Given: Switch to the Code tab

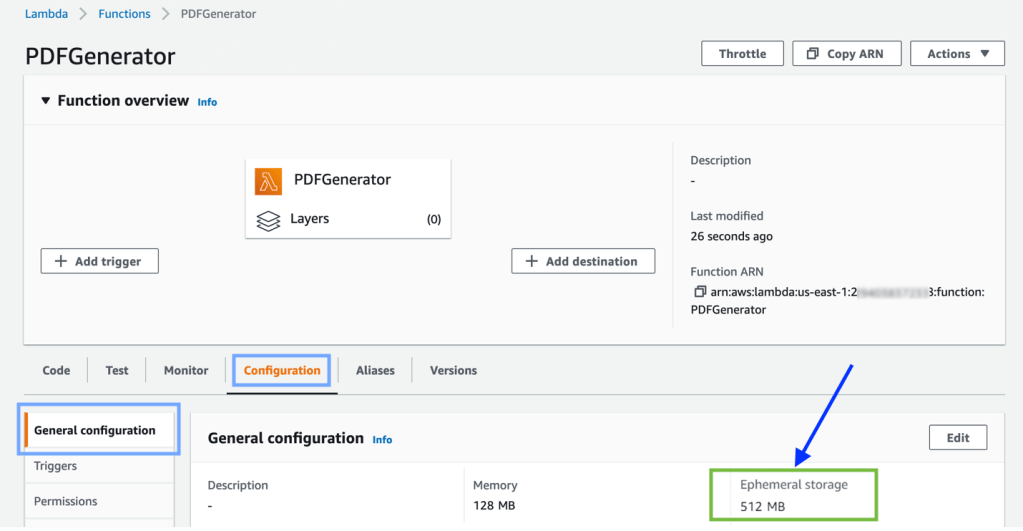Looking at the screenshot, I should (56, 371).
